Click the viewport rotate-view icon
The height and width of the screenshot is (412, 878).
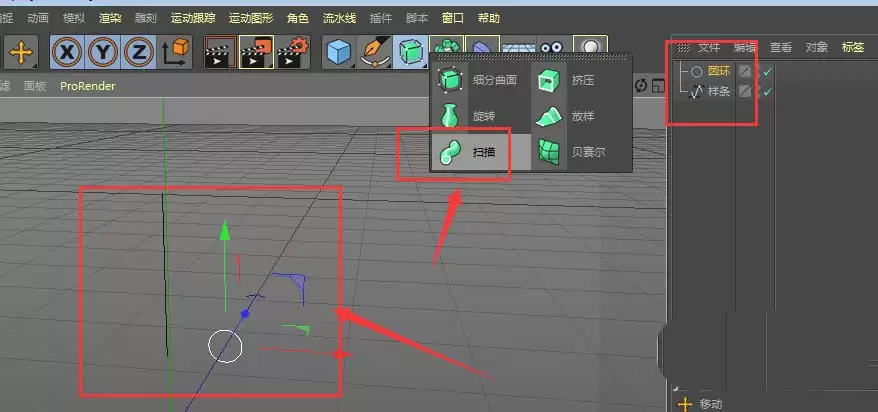click(642, 86)
